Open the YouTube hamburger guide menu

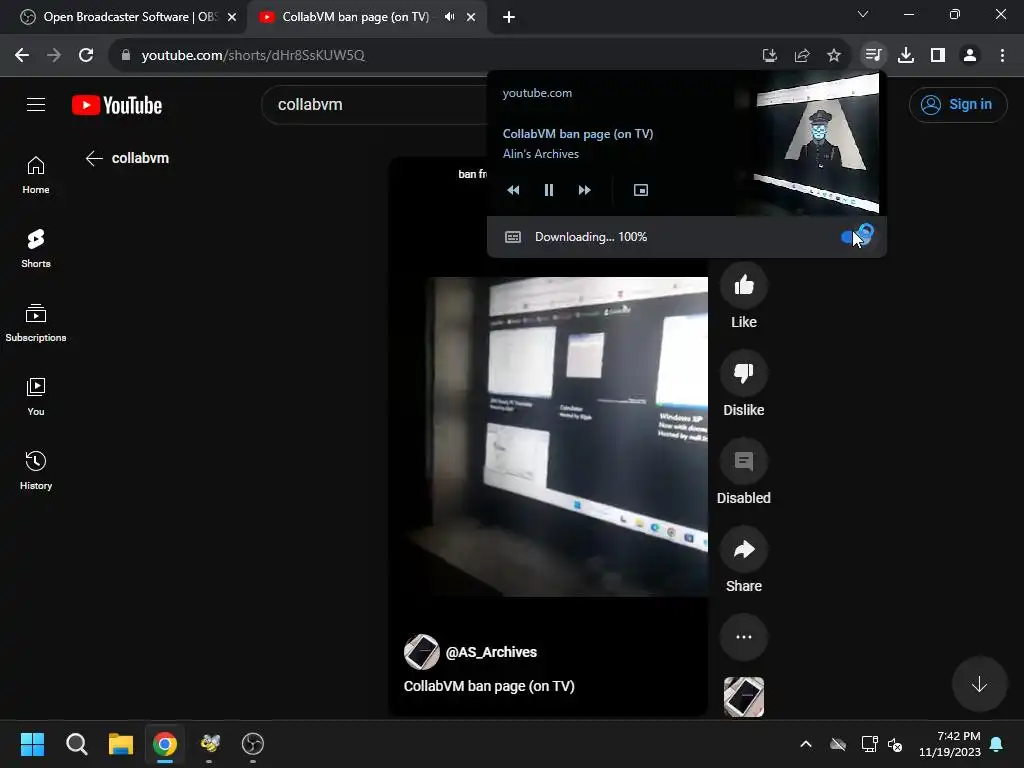coord(36,104)
